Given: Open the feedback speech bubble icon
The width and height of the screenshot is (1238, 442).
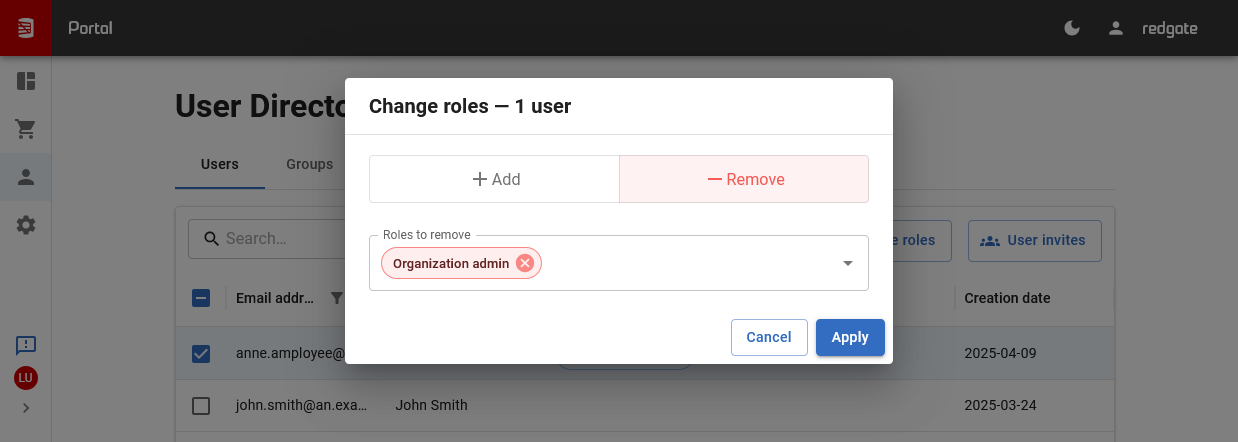Looking at the screenshot, I should 26,345.
